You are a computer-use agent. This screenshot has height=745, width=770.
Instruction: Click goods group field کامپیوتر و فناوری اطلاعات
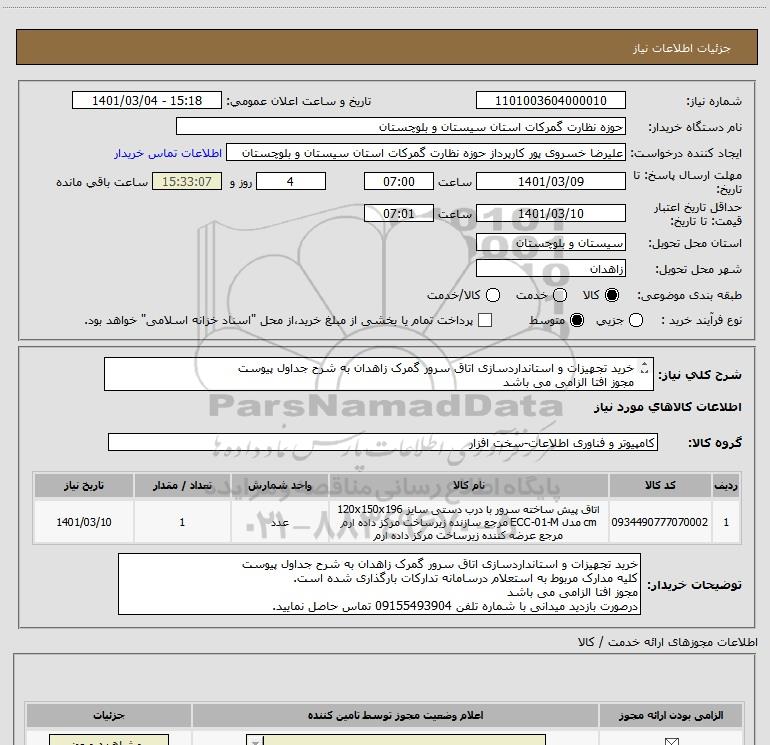pos(383,442)
